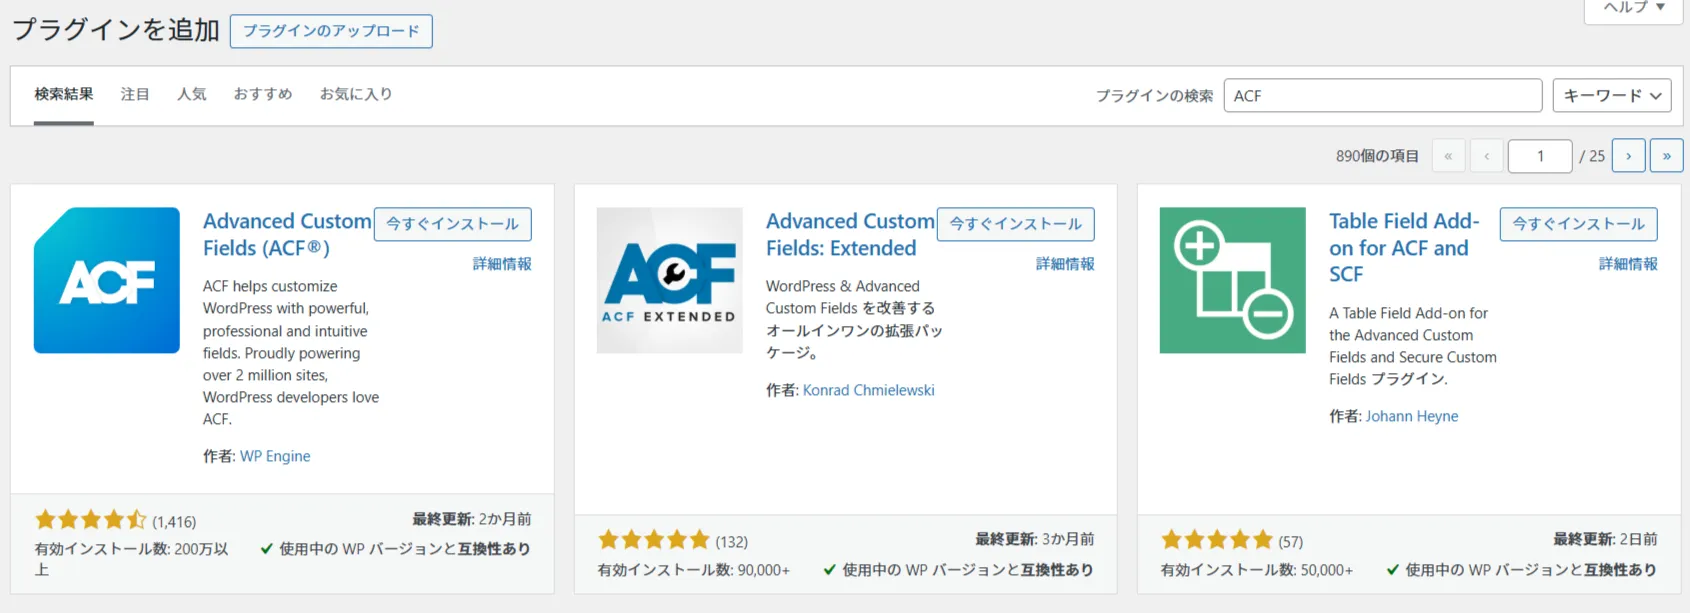Viewport: 1690px width, 613px height.
Task: Open 詳細情報 for Table Field Add-on
Action: [x=1628, y=264]
